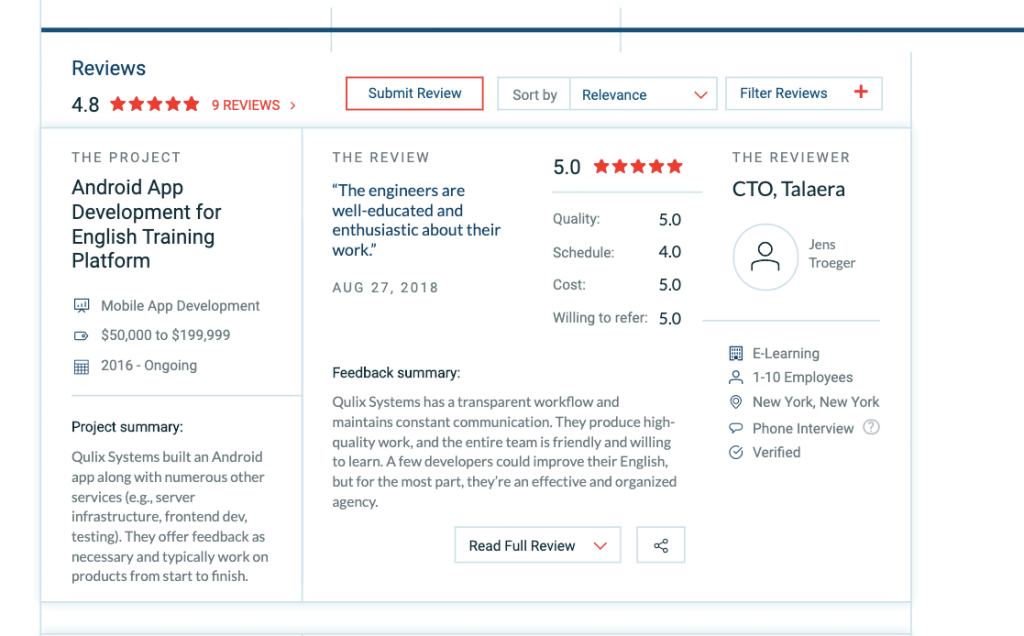Click the reviewer avatar profile icon
This screenshot has height=636, width=1024.
coord(765,257)
